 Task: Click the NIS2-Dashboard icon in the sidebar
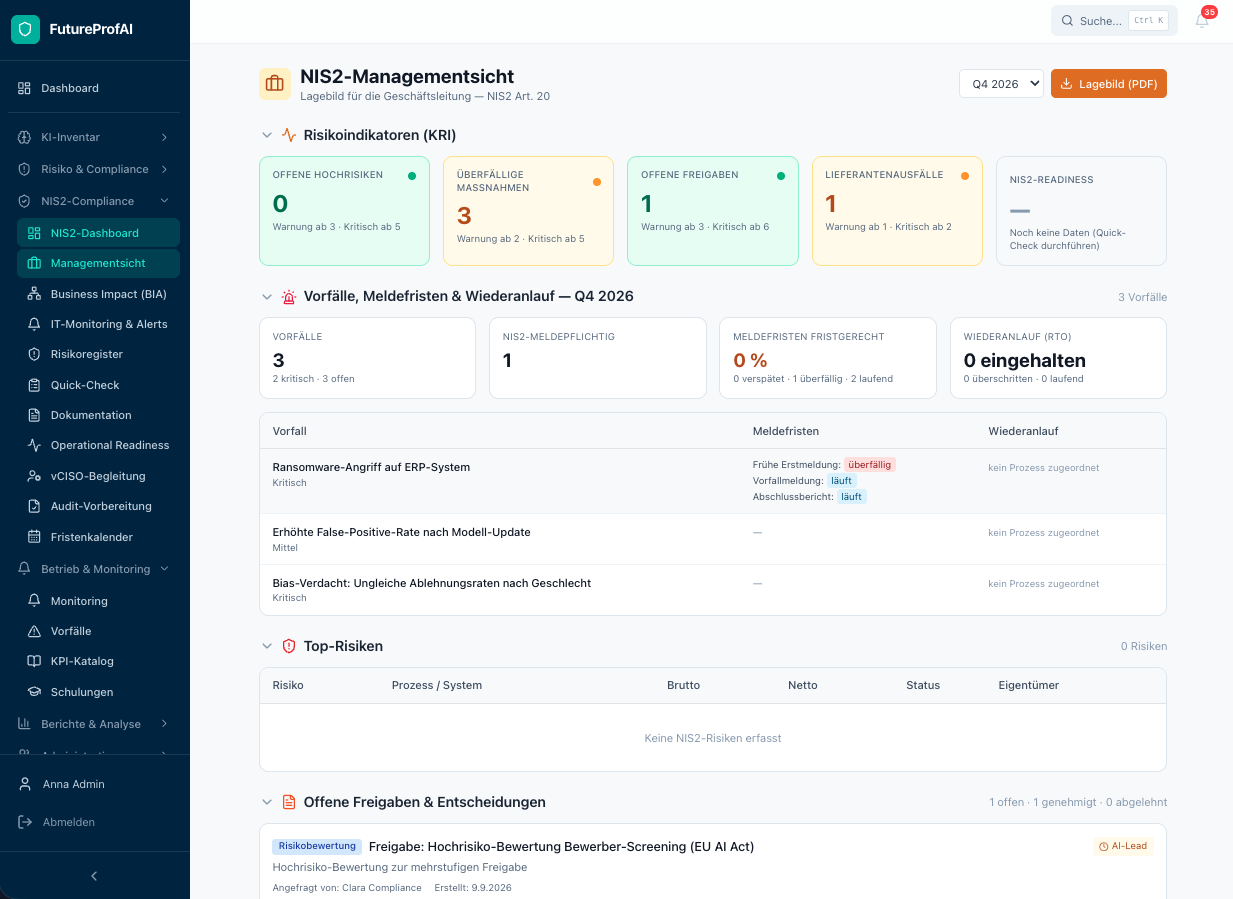[34, 233]
